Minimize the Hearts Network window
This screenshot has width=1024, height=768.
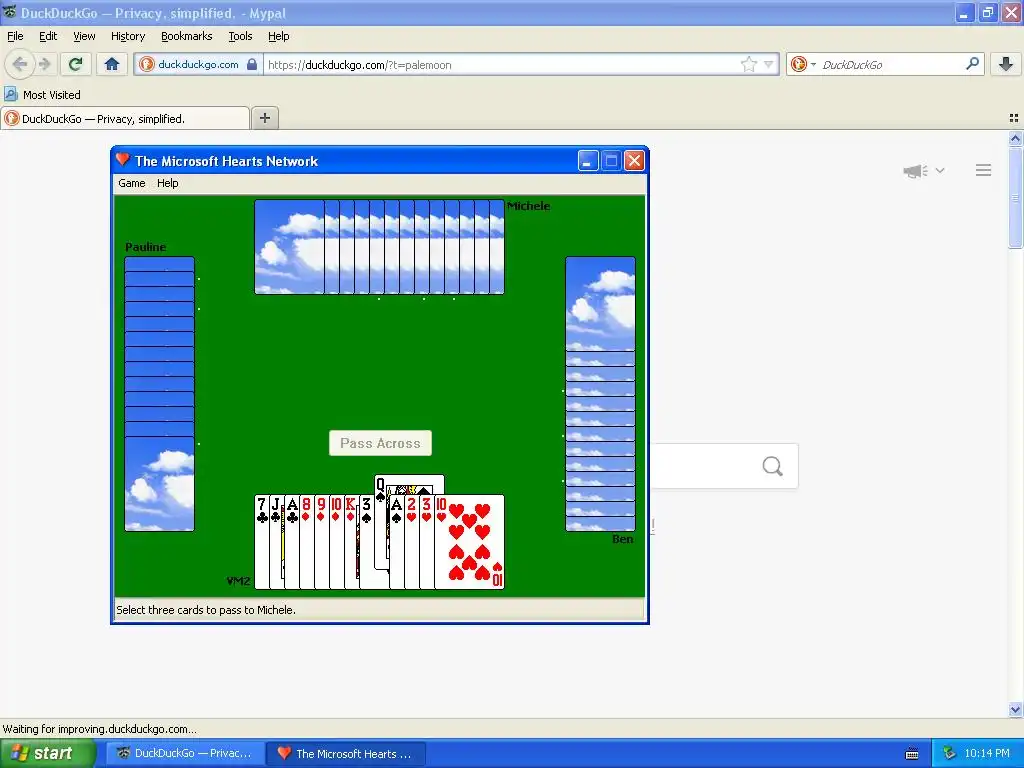coord(588,161)
